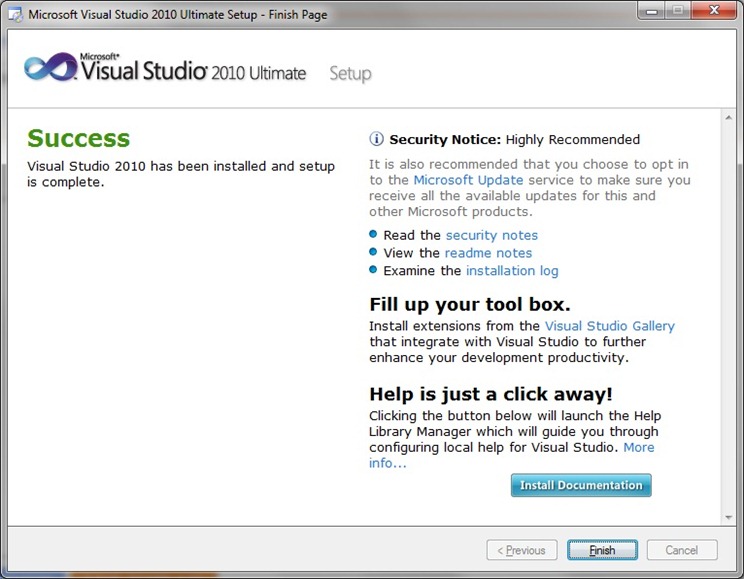Click the setup window title bar icon
The image size is (744, 579).
(x=15, y=14)
